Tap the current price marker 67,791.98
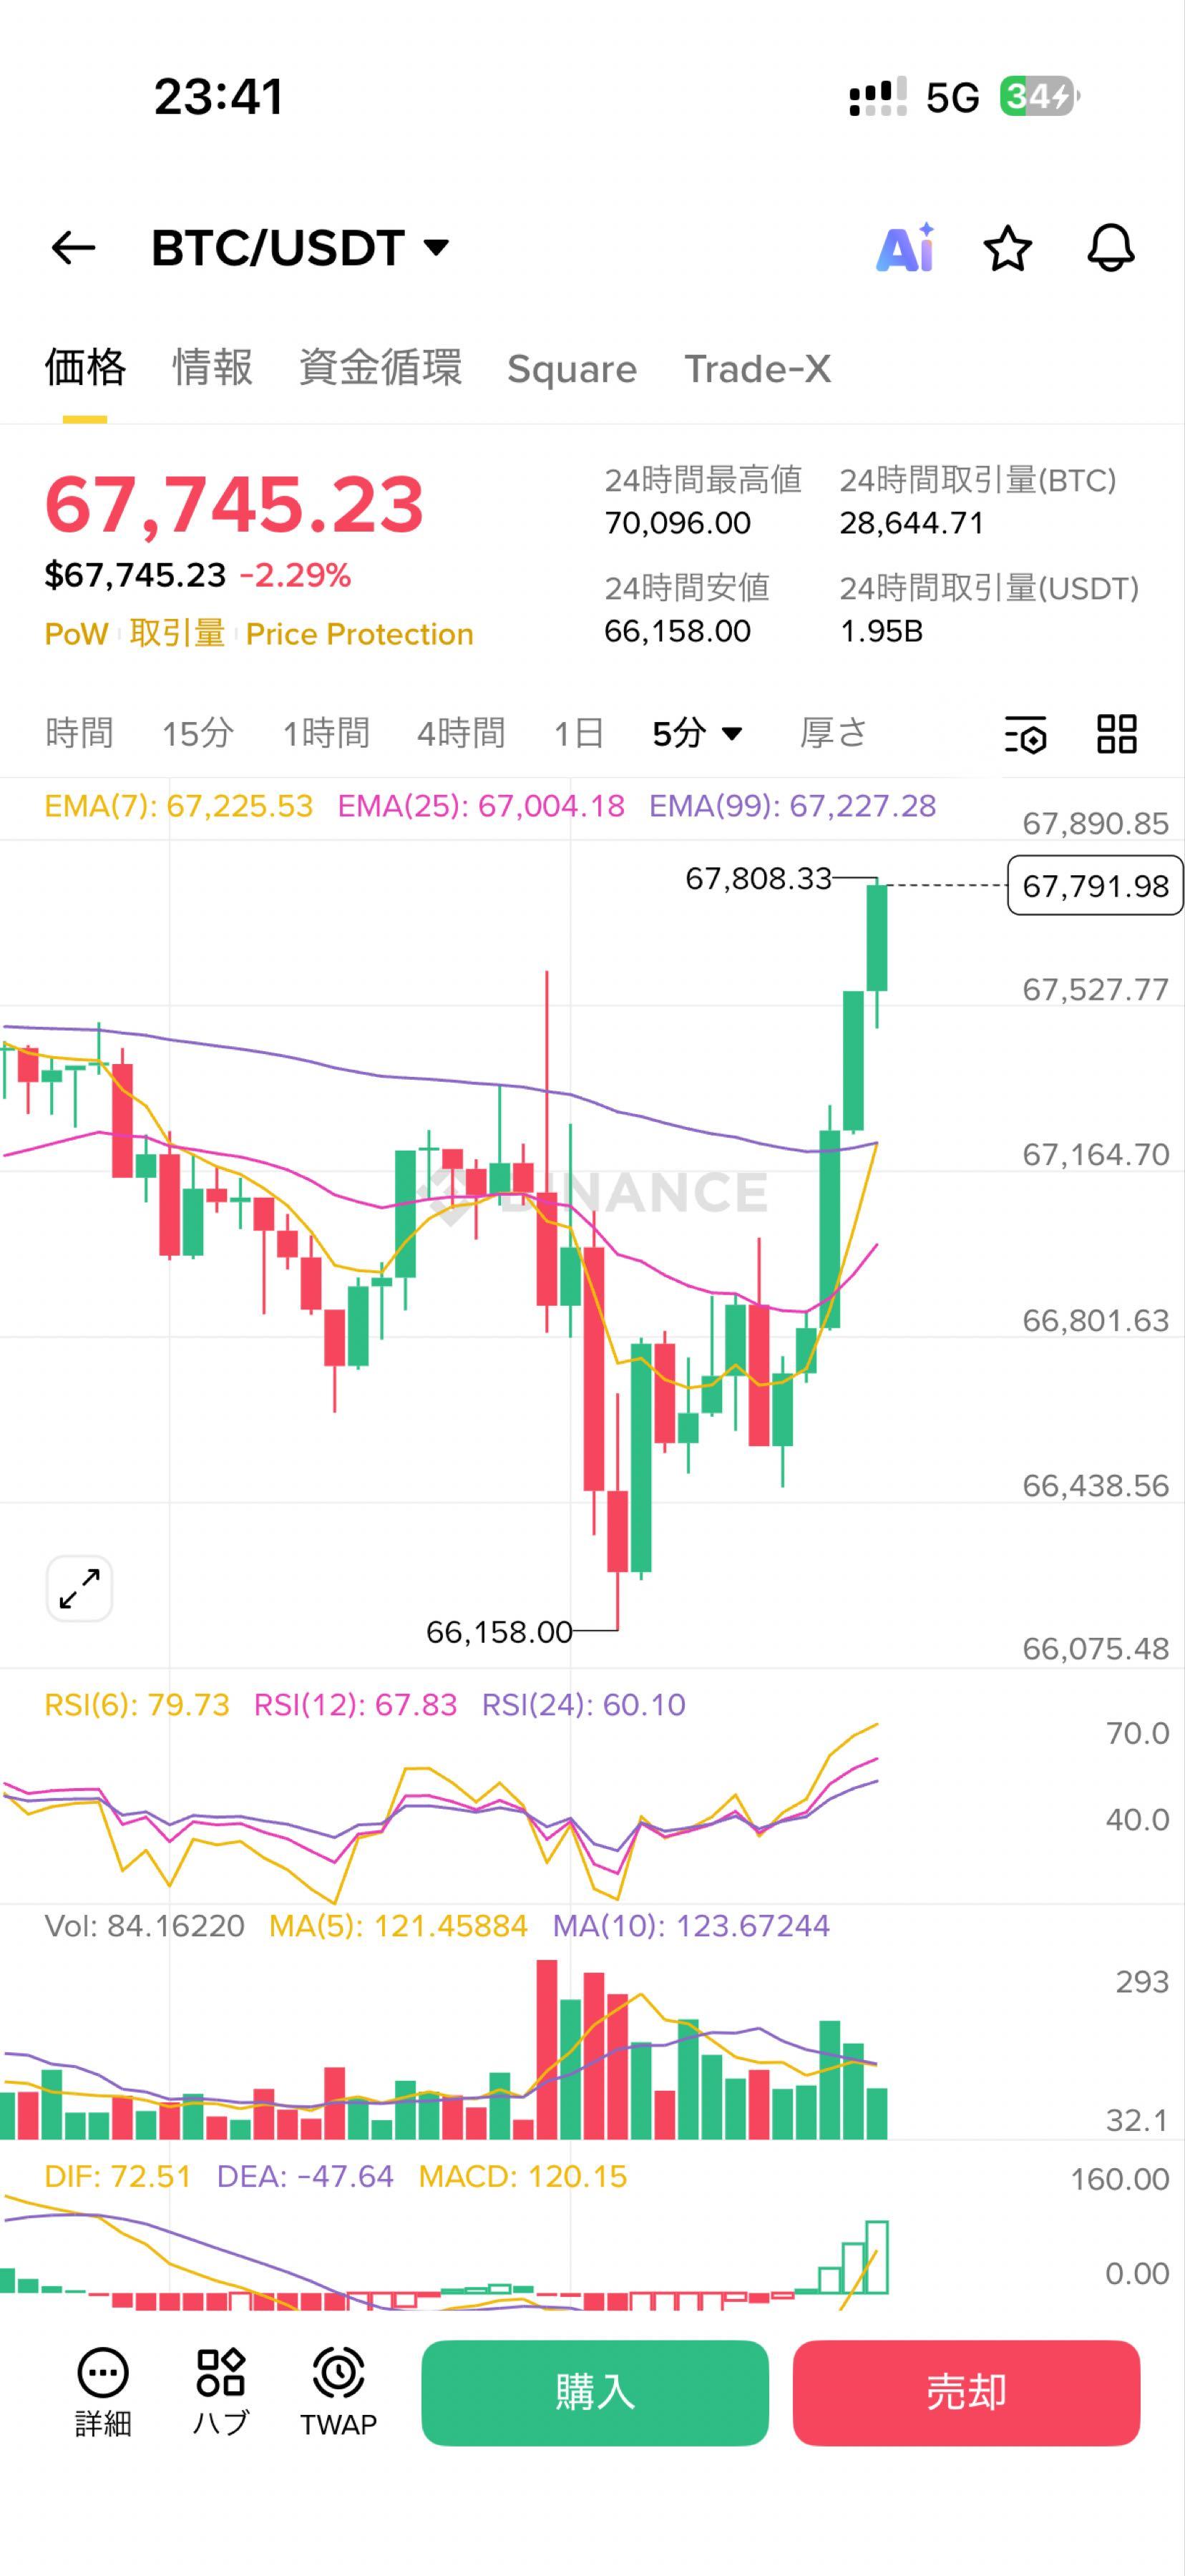This screenshot has height=2576, width=1185. pyautogui.click(x=1095, y=886)
